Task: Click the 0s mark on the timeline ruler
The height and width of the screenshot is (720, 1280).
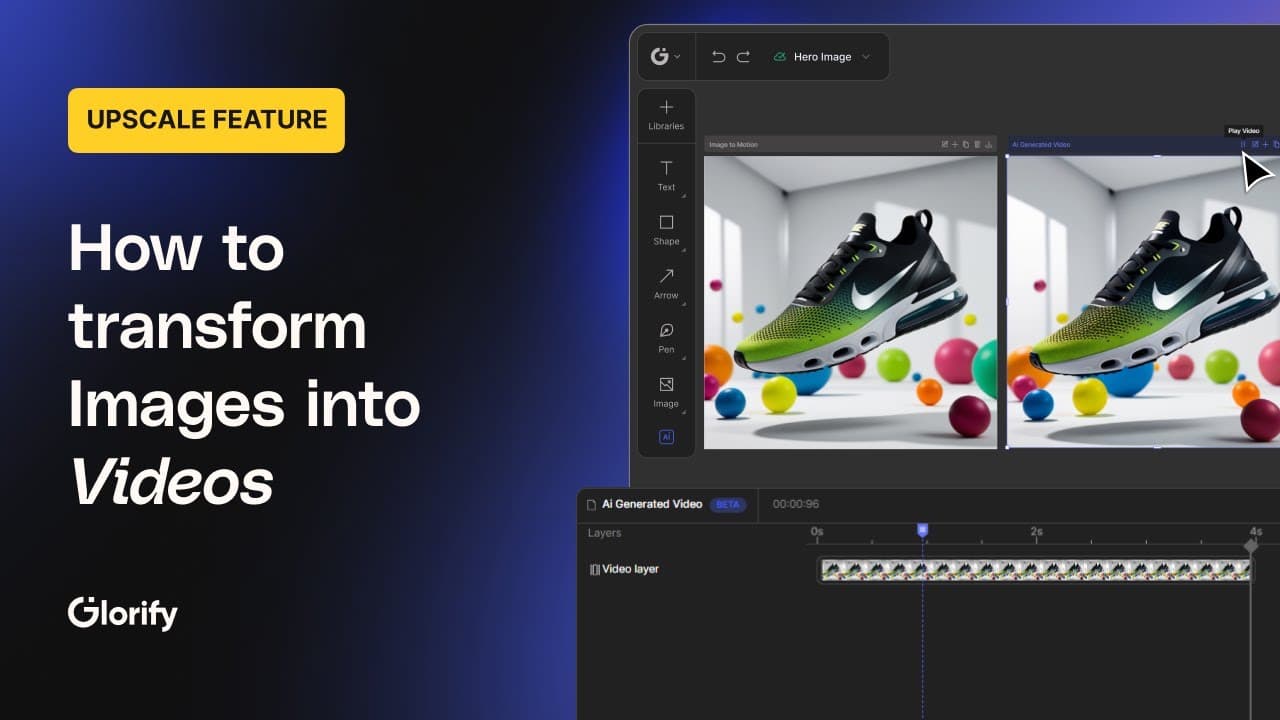Action: click(x=817, y=532)
